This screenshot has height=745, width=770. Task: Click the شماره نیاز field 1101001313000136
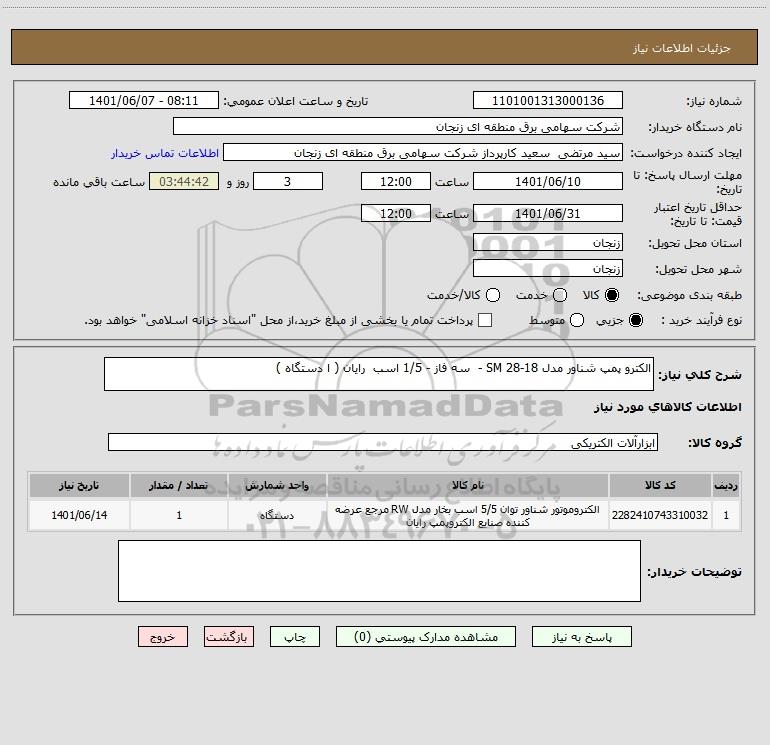point(548,101)
